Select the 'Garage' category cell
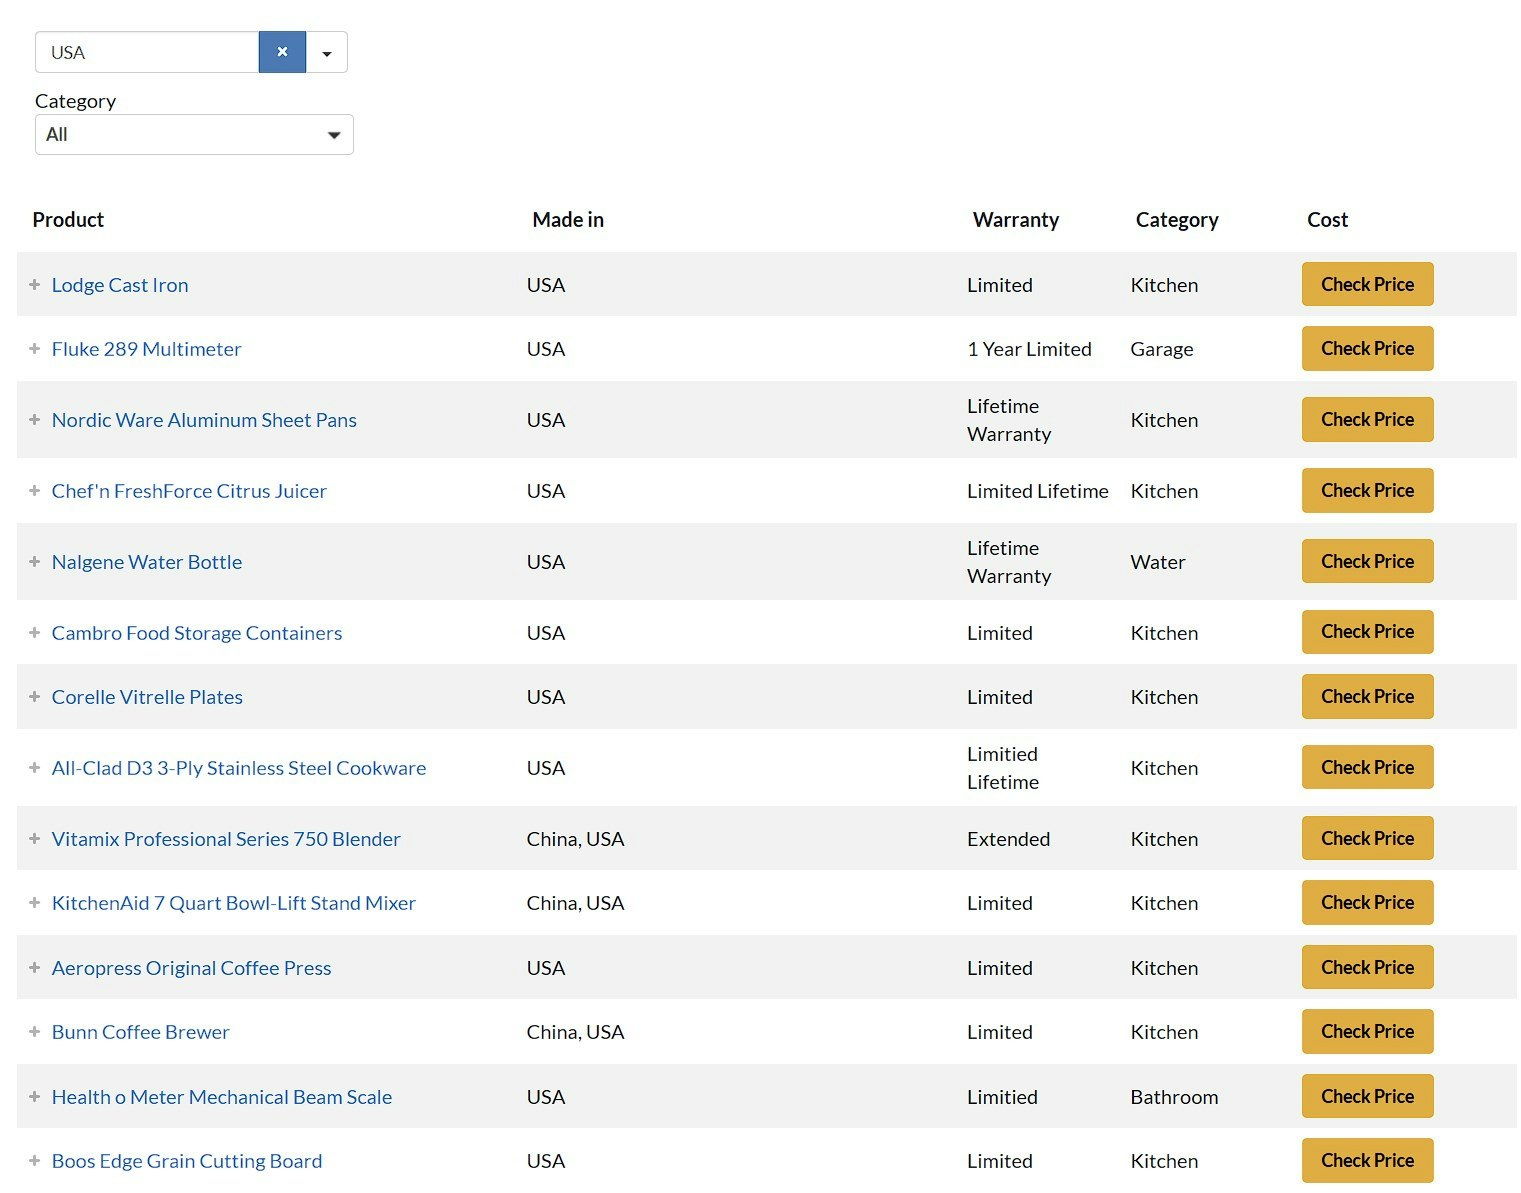This screenshot has height=1193, width=1521. 1162,349
